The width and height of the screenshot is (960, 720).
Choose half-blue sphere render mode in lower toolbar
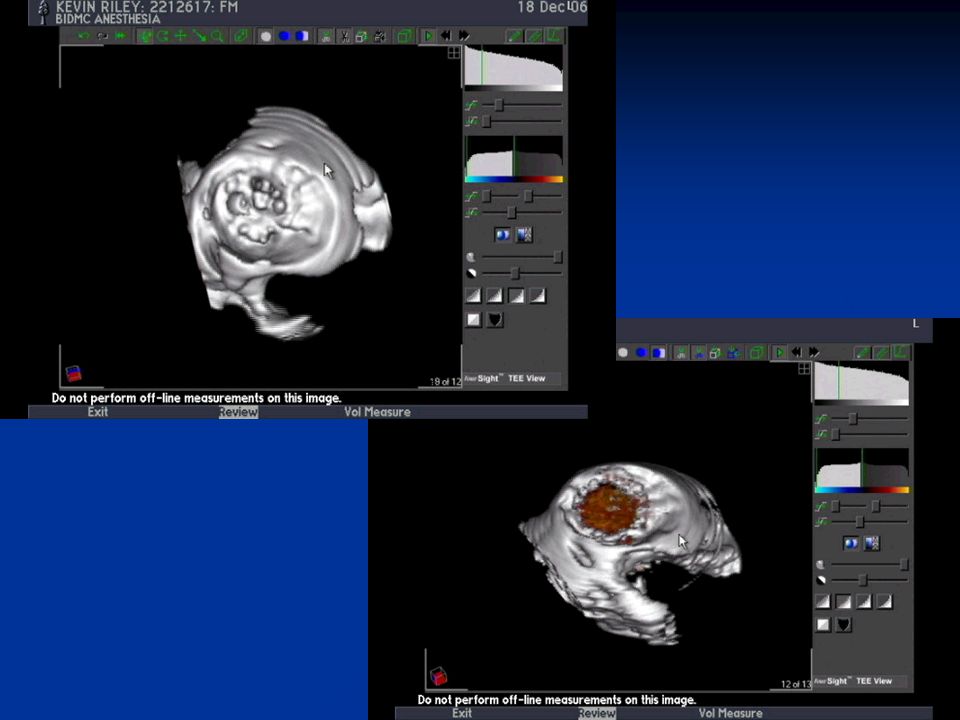click(x=659, y=353)
